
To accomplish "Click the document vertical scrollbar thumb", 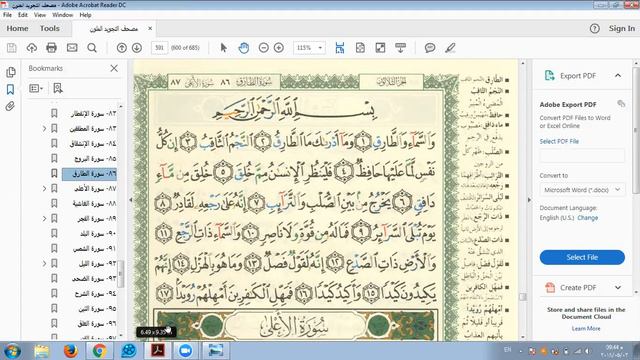I will click(522, 297).
